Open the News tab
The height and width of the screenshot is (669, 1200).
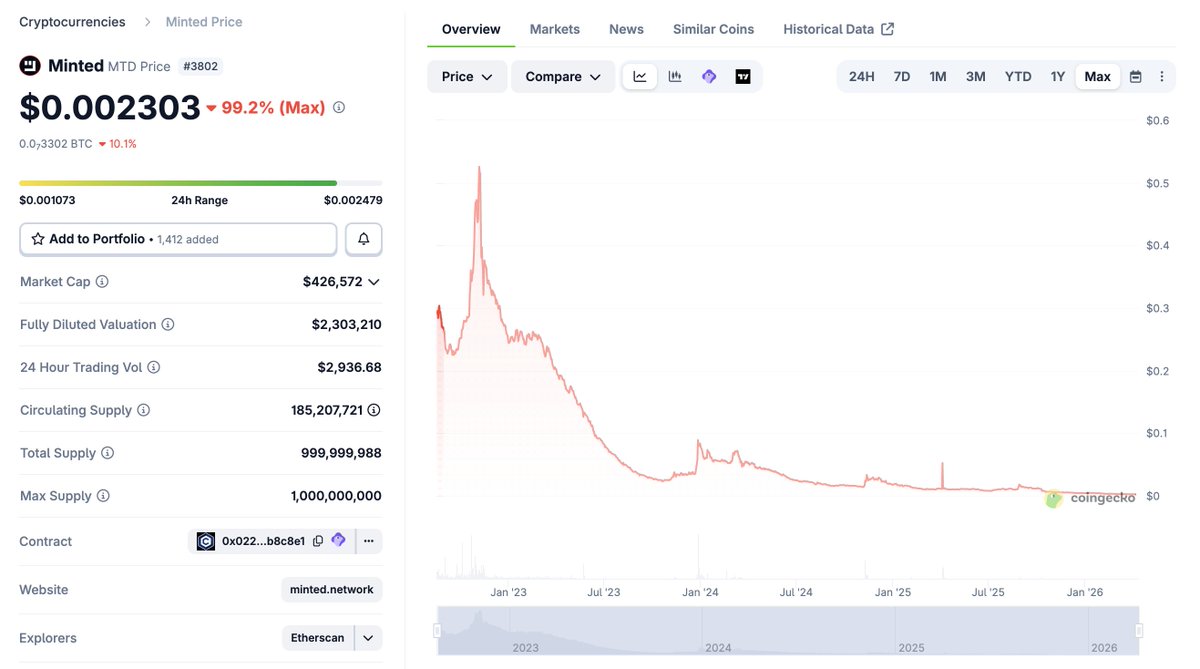pyautogui.click(x=627, y=29)
